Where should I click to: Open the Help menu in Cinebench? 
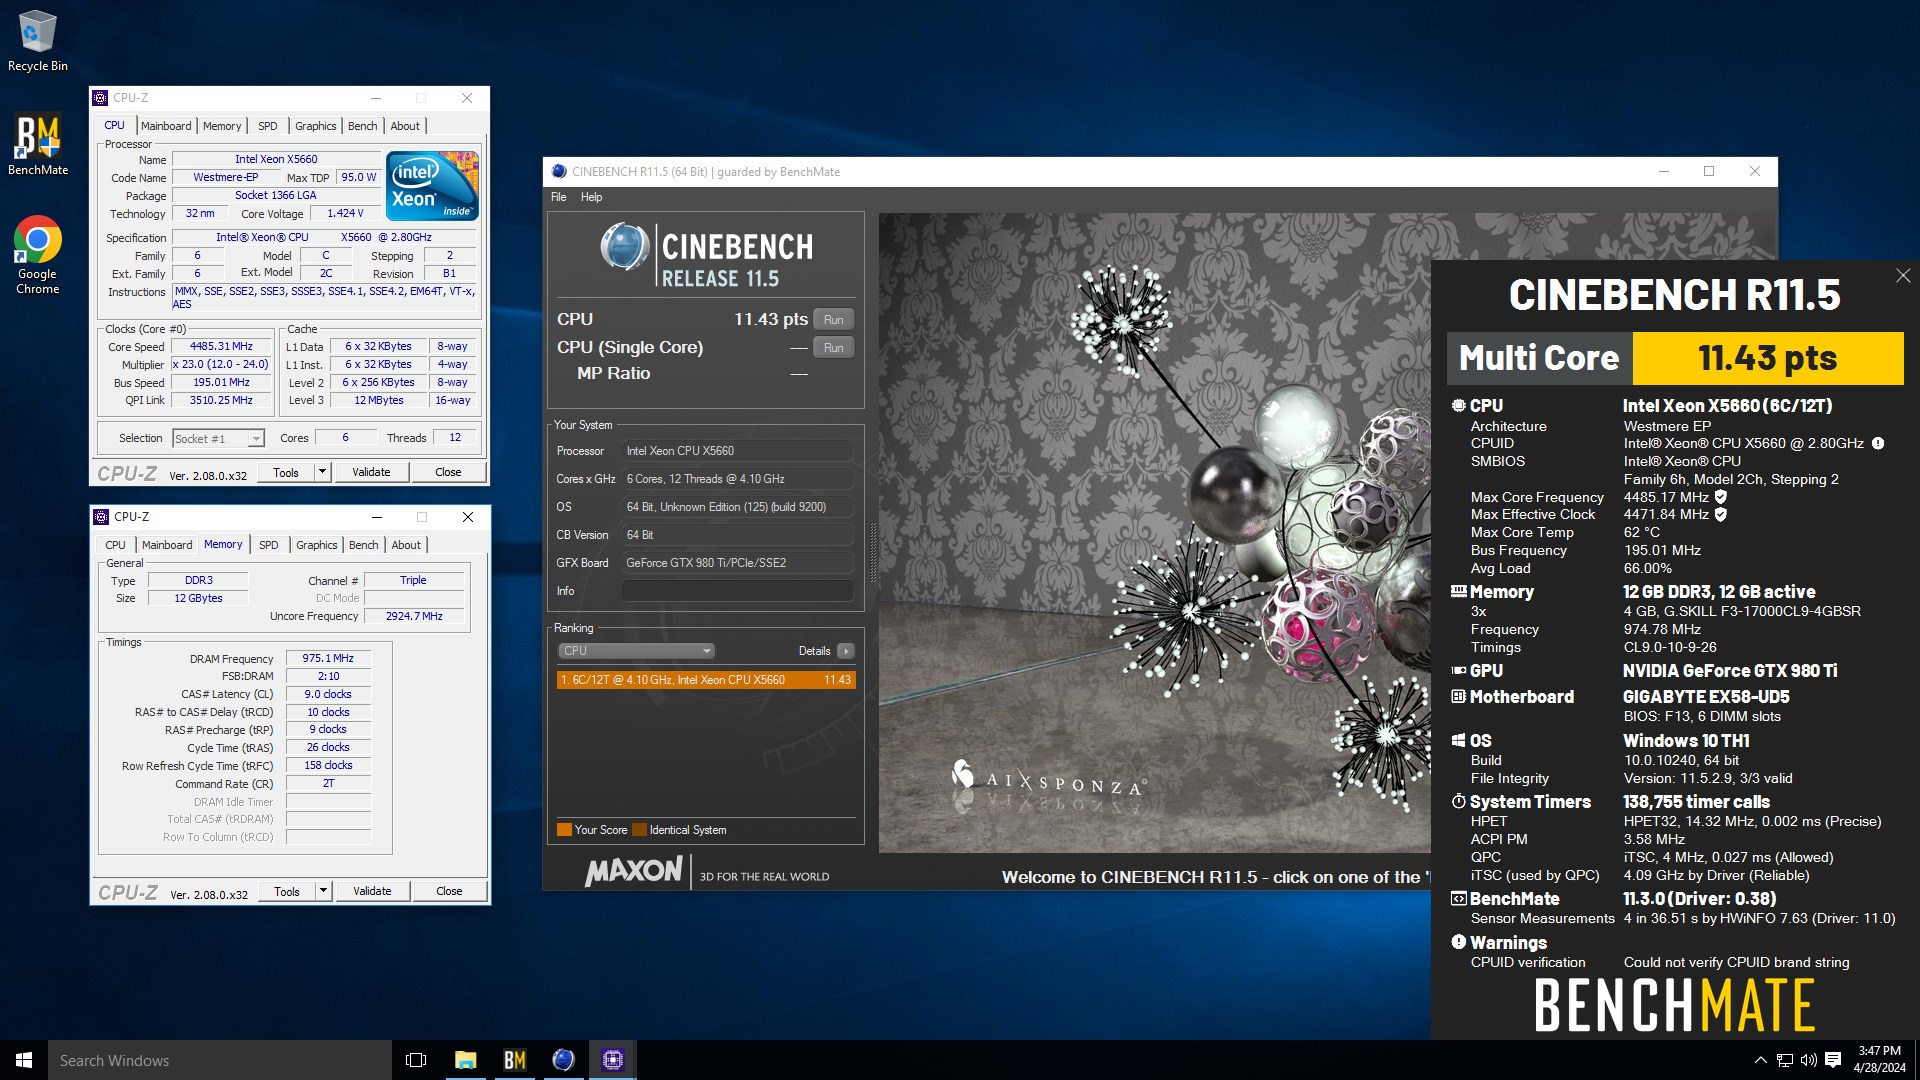tap(592, 197)
